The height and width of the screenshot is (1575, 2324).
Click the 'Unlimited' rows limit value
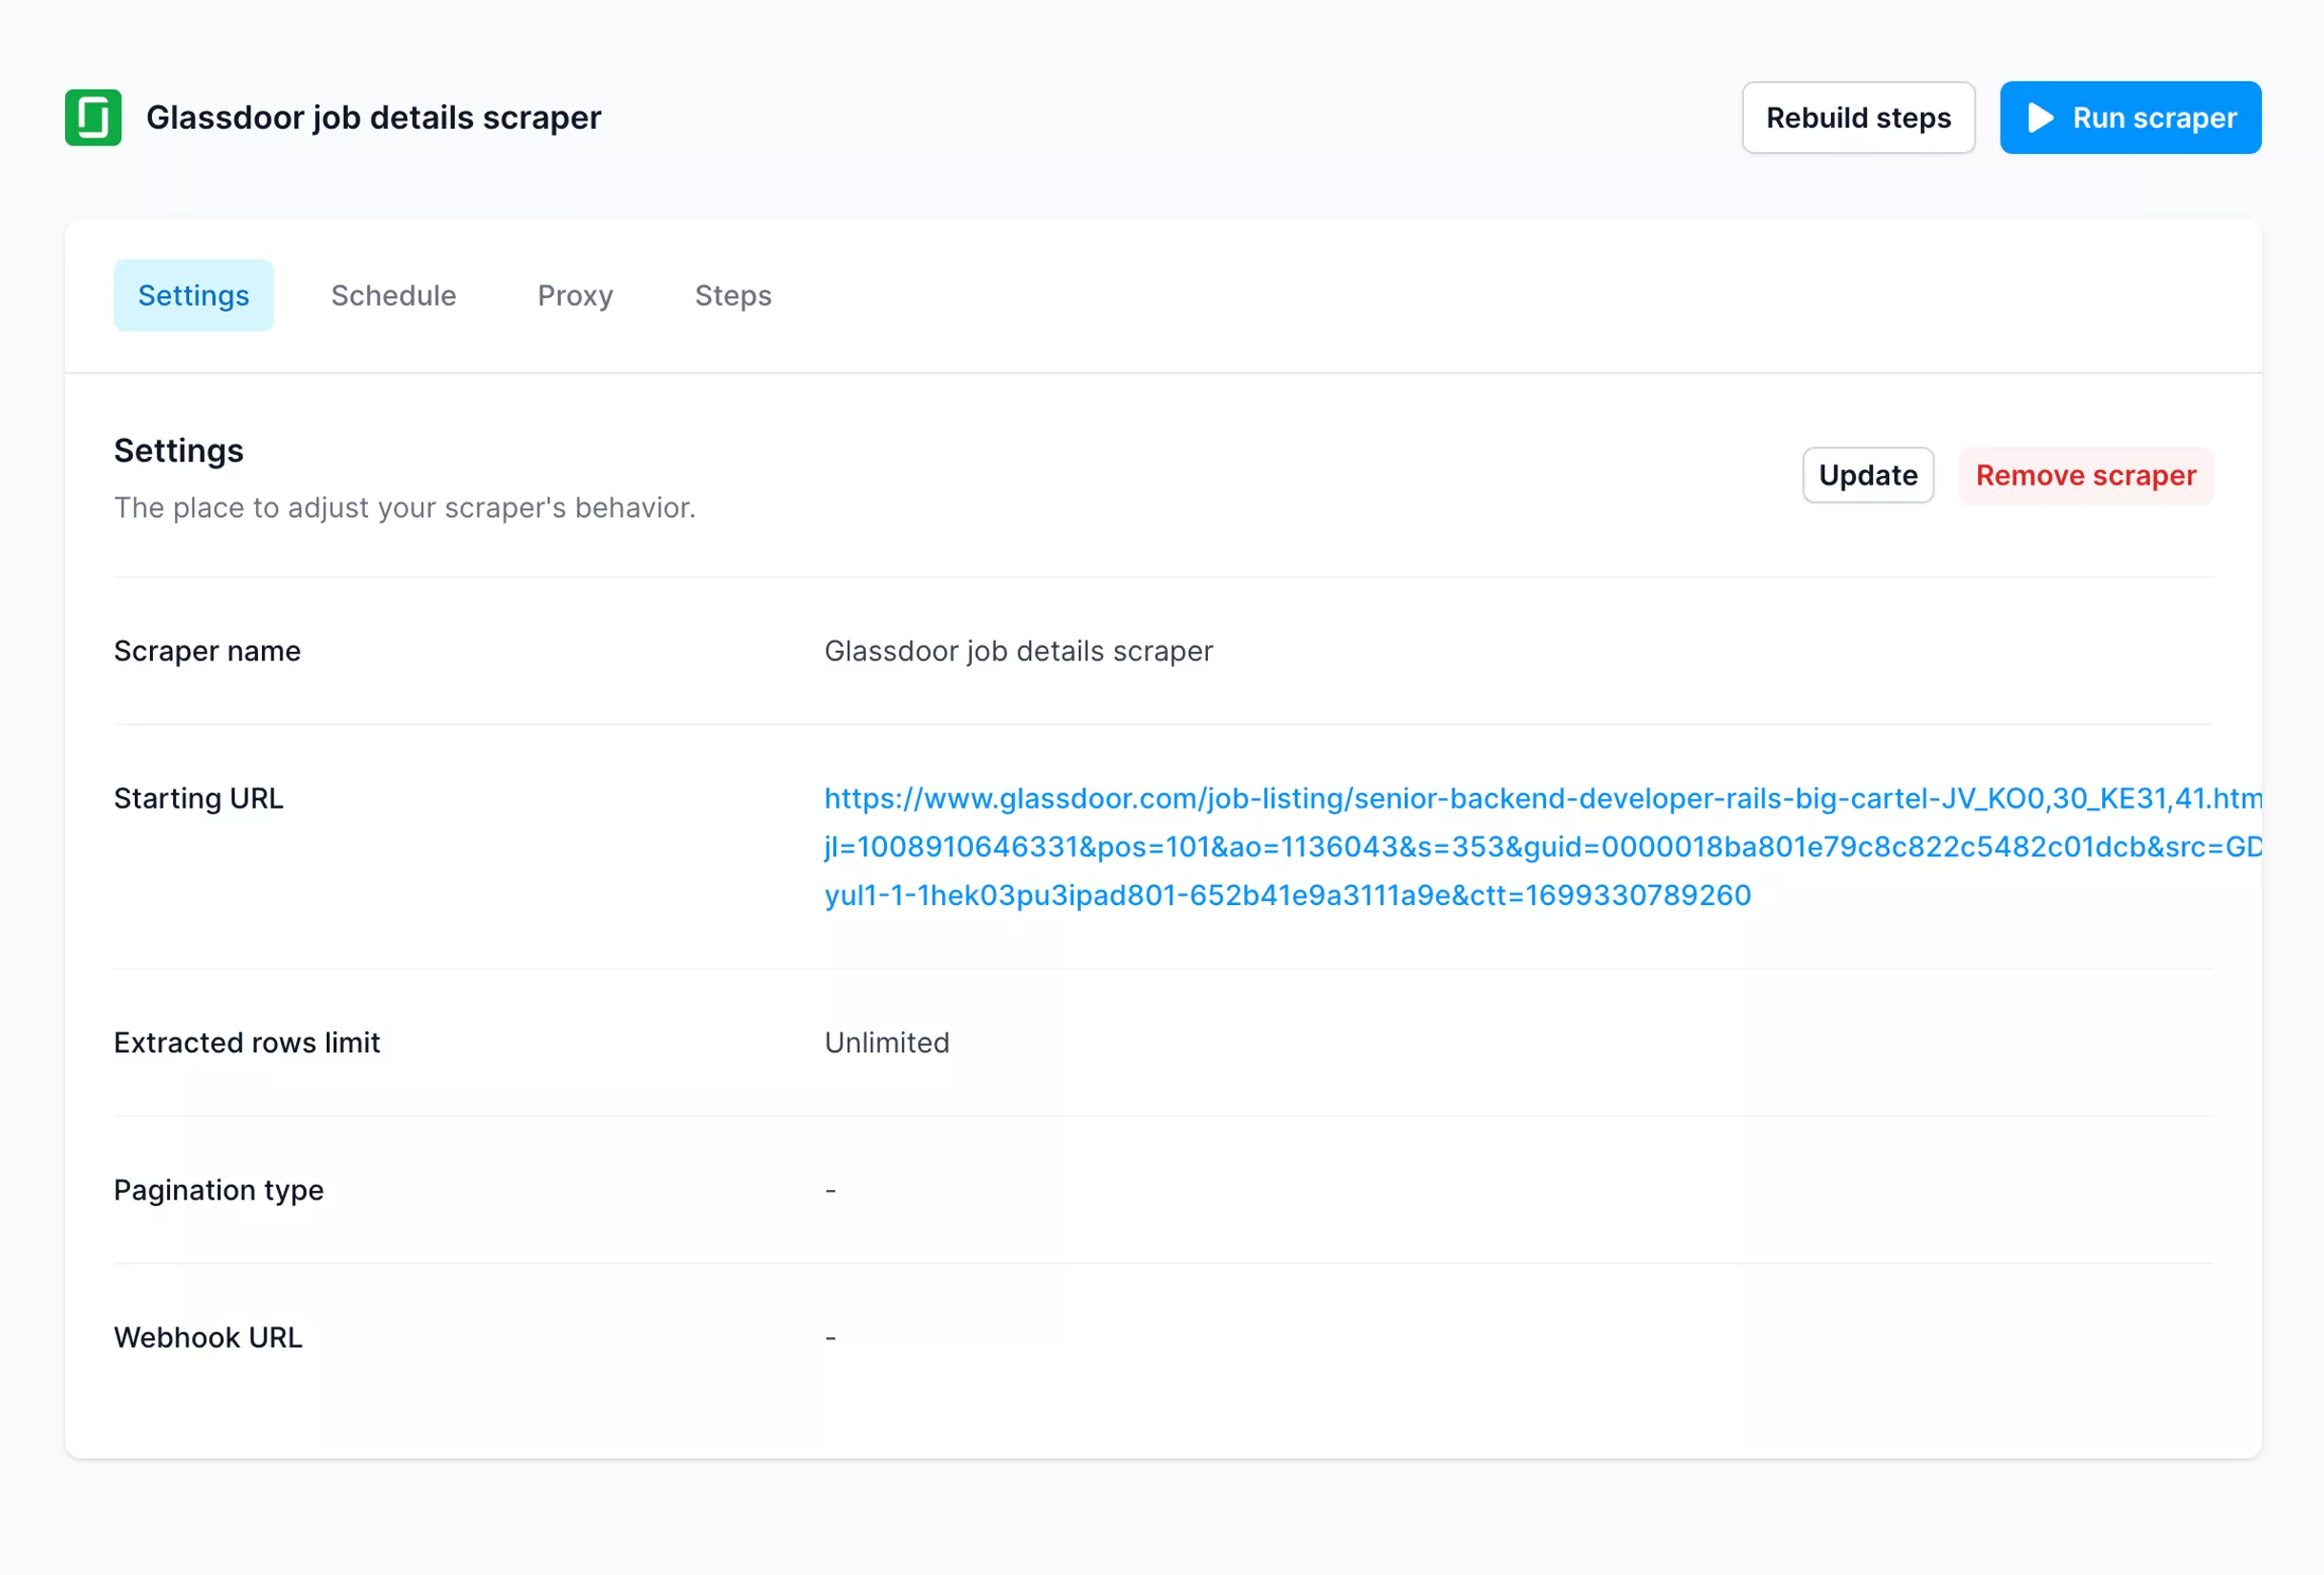pos(887,1043)
